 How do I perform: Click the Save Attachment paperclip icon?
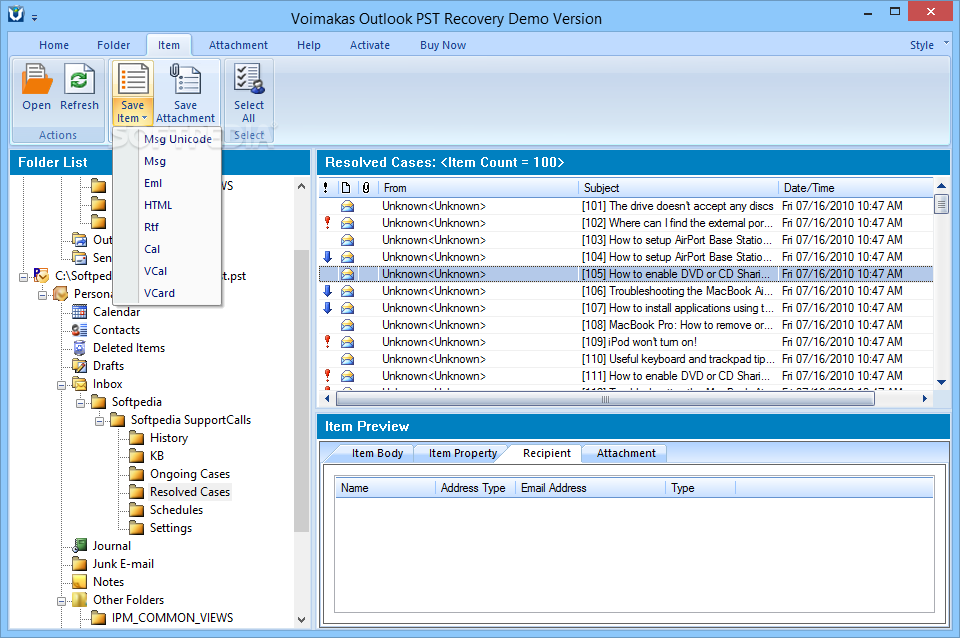pyautogui.click(x=186, y=79)
